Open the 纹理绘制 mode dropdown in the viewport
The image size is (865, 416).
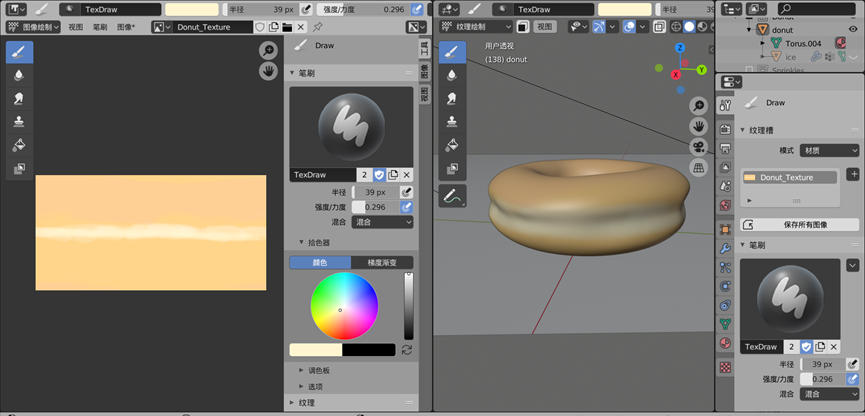click(x=476, y=26)
